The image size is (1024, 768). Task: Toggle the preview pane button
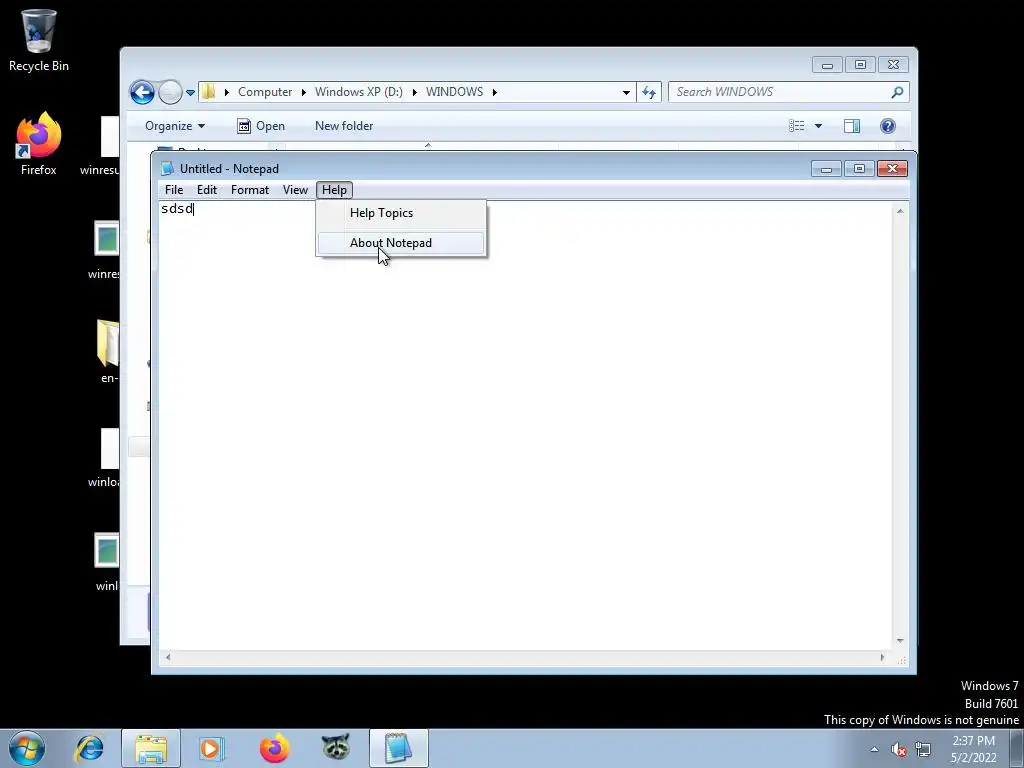tap(852, 126)
